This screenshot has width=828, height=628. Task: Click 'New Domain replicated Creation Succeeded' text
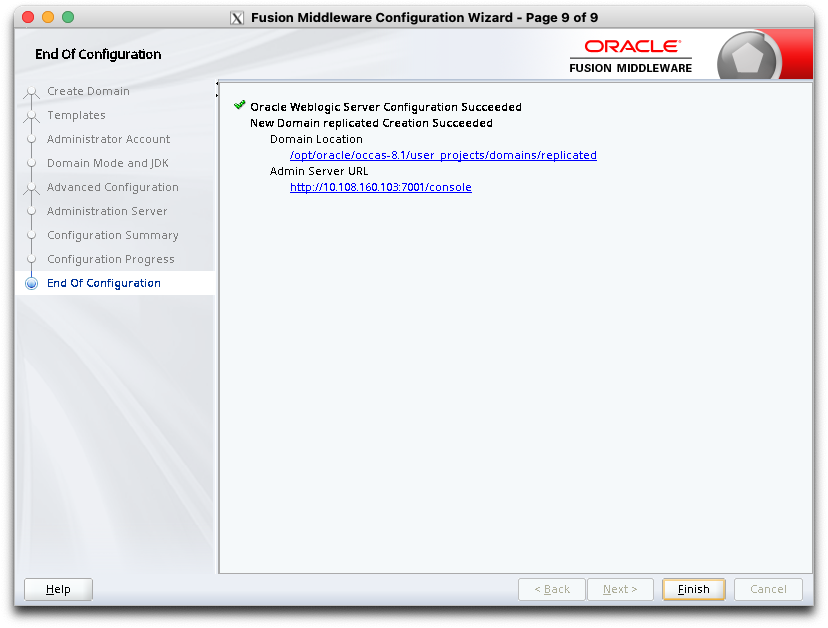coord(371,123)
